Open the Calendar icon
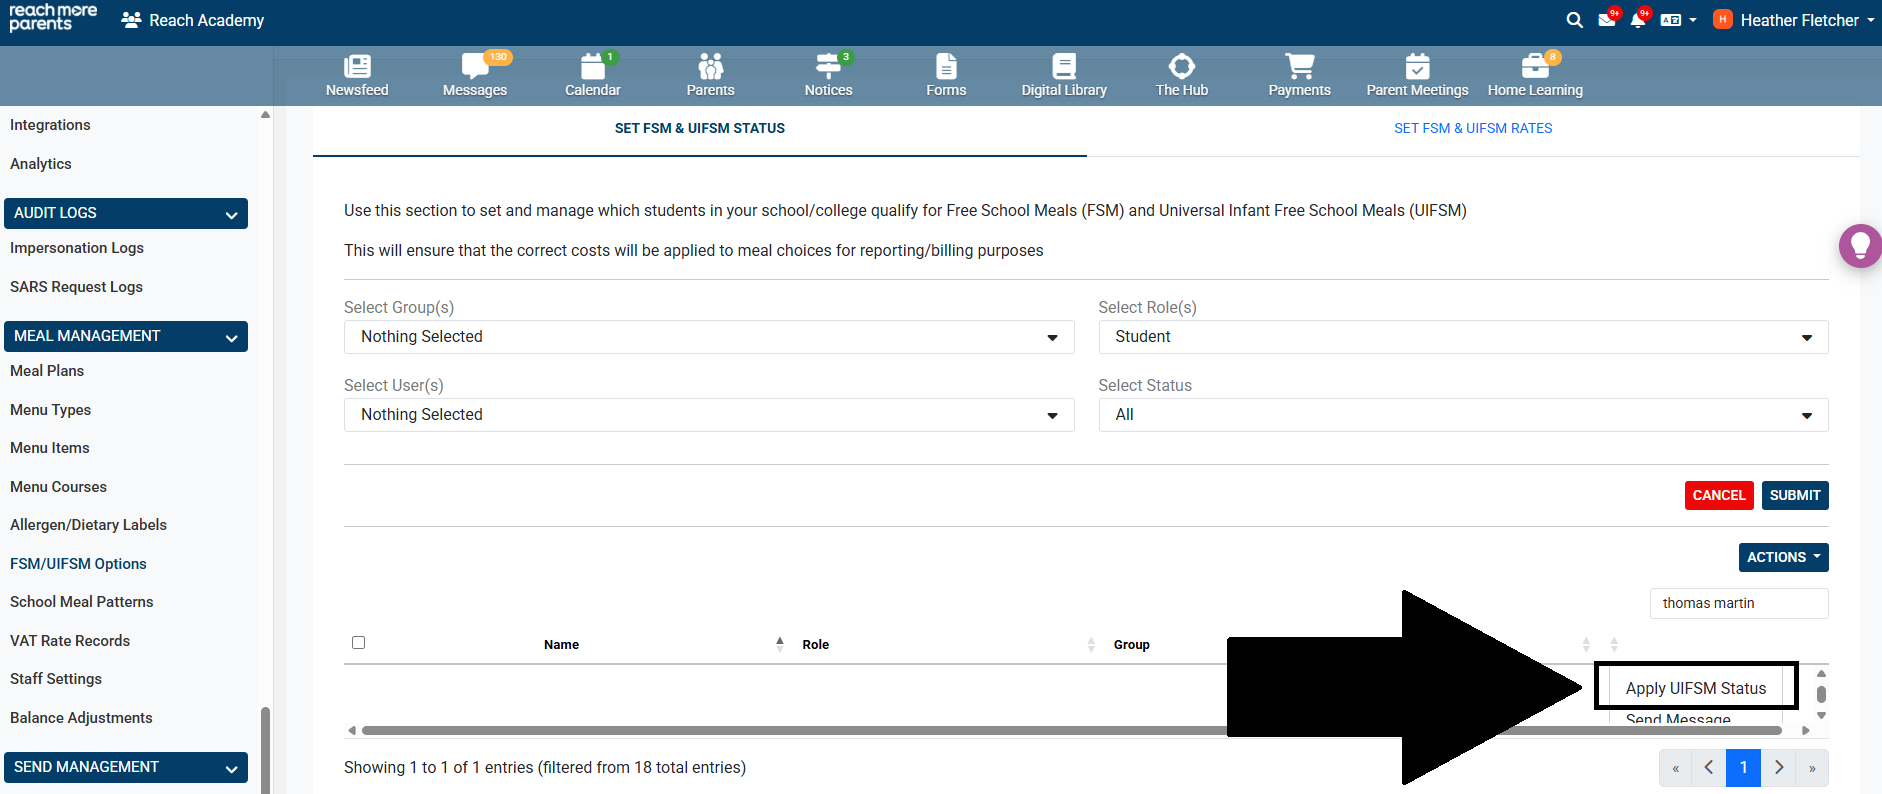The image size is (1882, 794). click(x=592, y=67)
